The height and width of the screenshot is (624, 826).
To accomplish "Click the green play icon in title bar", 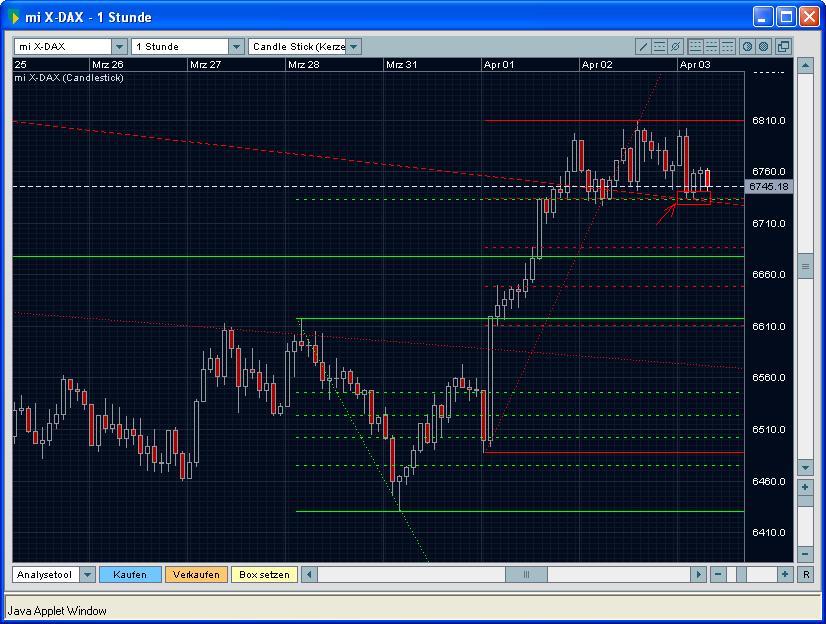I will pyautogui.click(x=16, y=18).
